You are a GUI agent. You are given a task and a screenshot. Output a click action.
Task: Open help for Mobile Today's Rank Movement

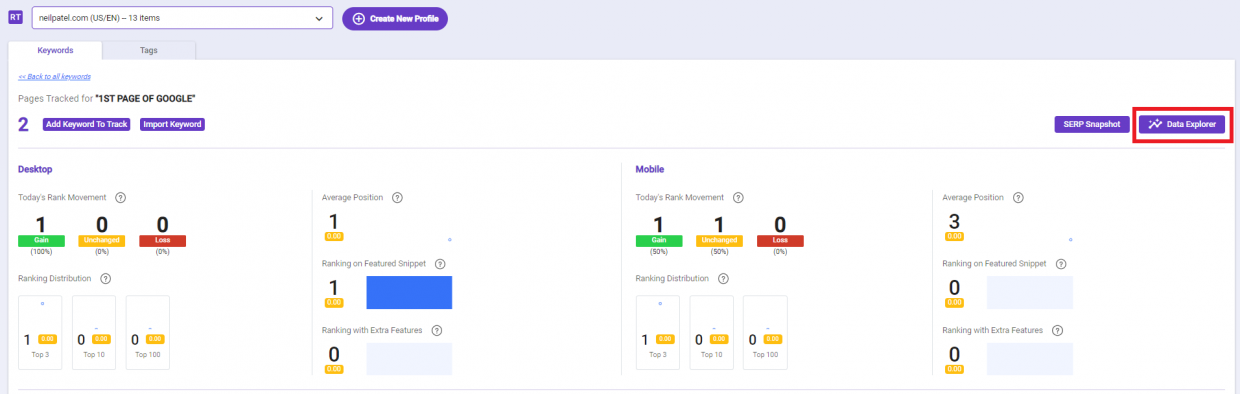[x=738, y=198]
